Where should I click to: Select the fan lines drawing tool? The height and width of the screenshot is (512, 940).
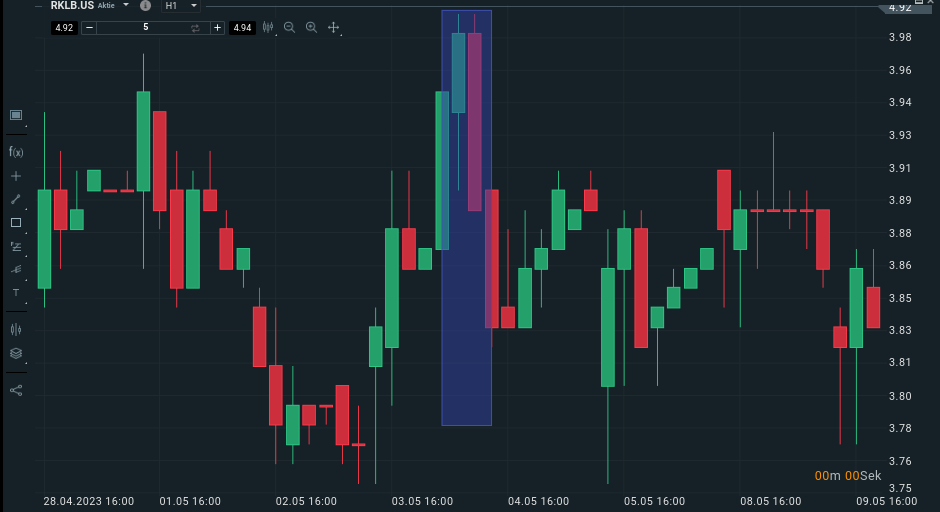click(x=16, y=269)
